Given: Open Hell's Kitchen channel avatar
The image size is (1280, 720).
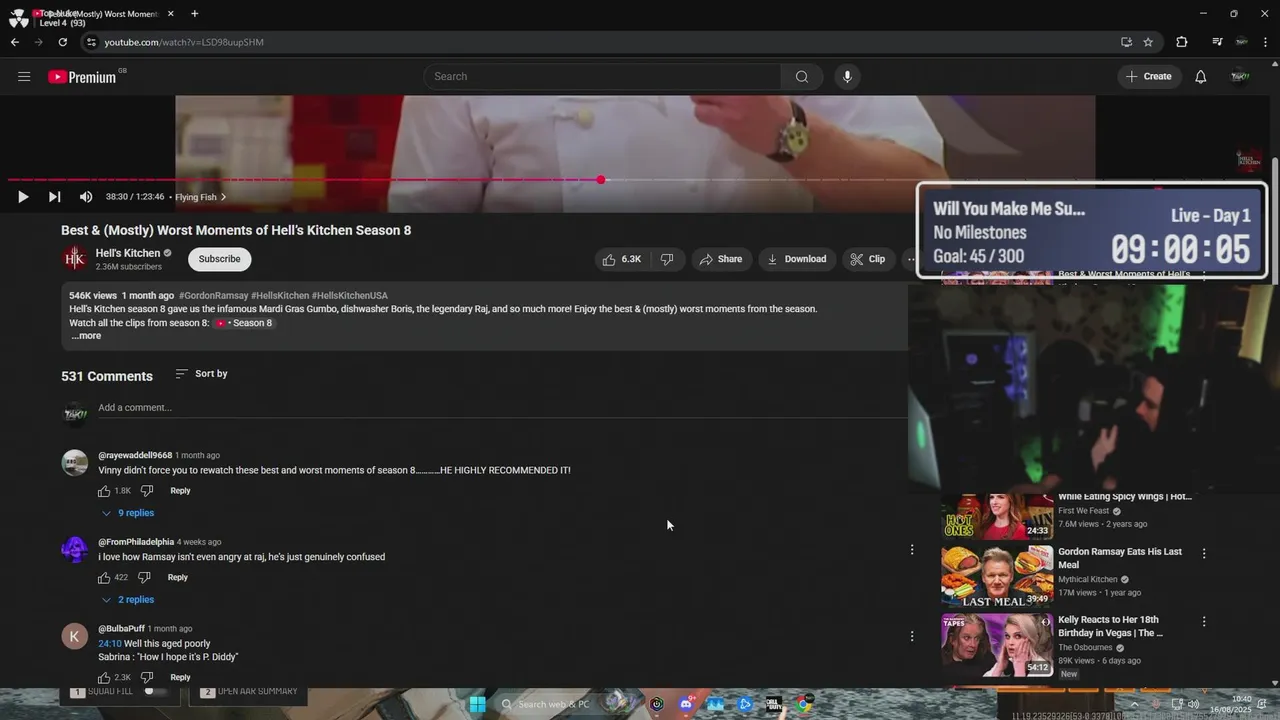Looking at the screenshot, I should 75,259.
